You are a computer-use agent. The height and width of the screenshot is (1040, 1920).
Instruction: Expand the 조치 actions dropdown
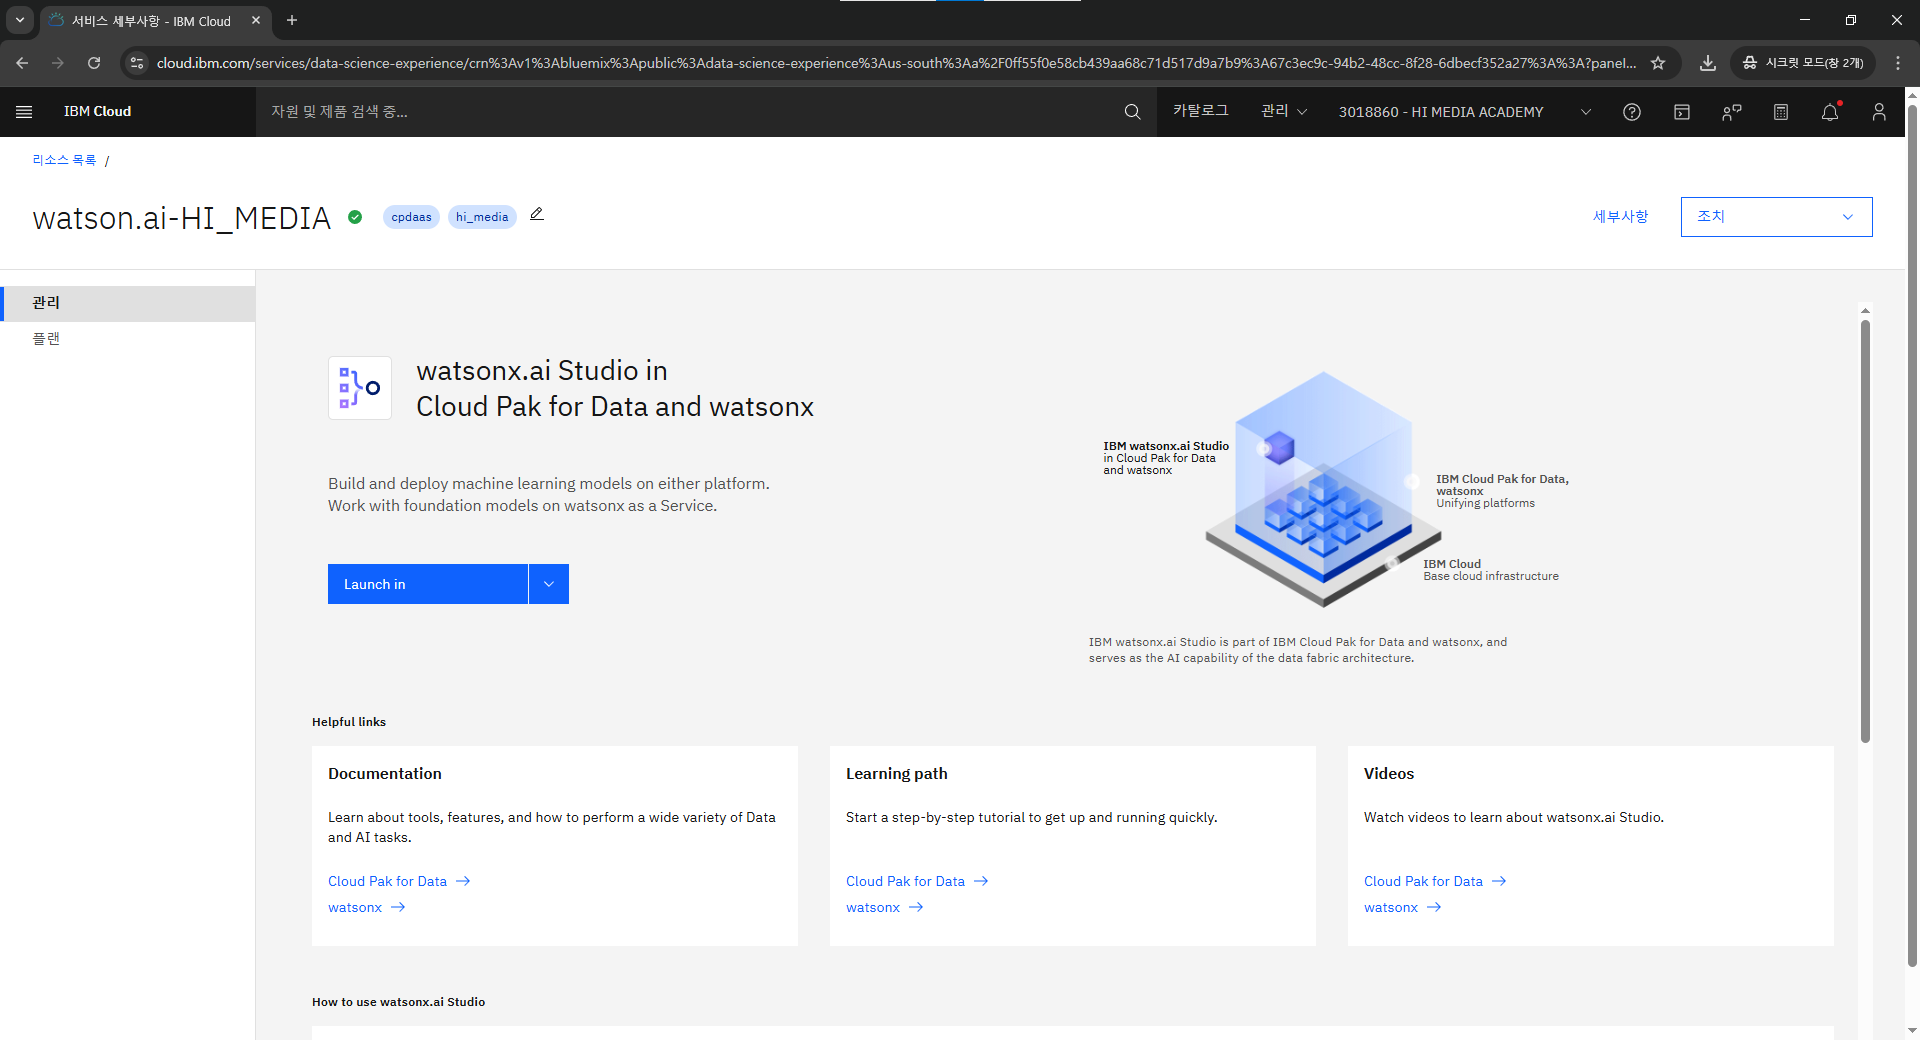pos(1776,217)
